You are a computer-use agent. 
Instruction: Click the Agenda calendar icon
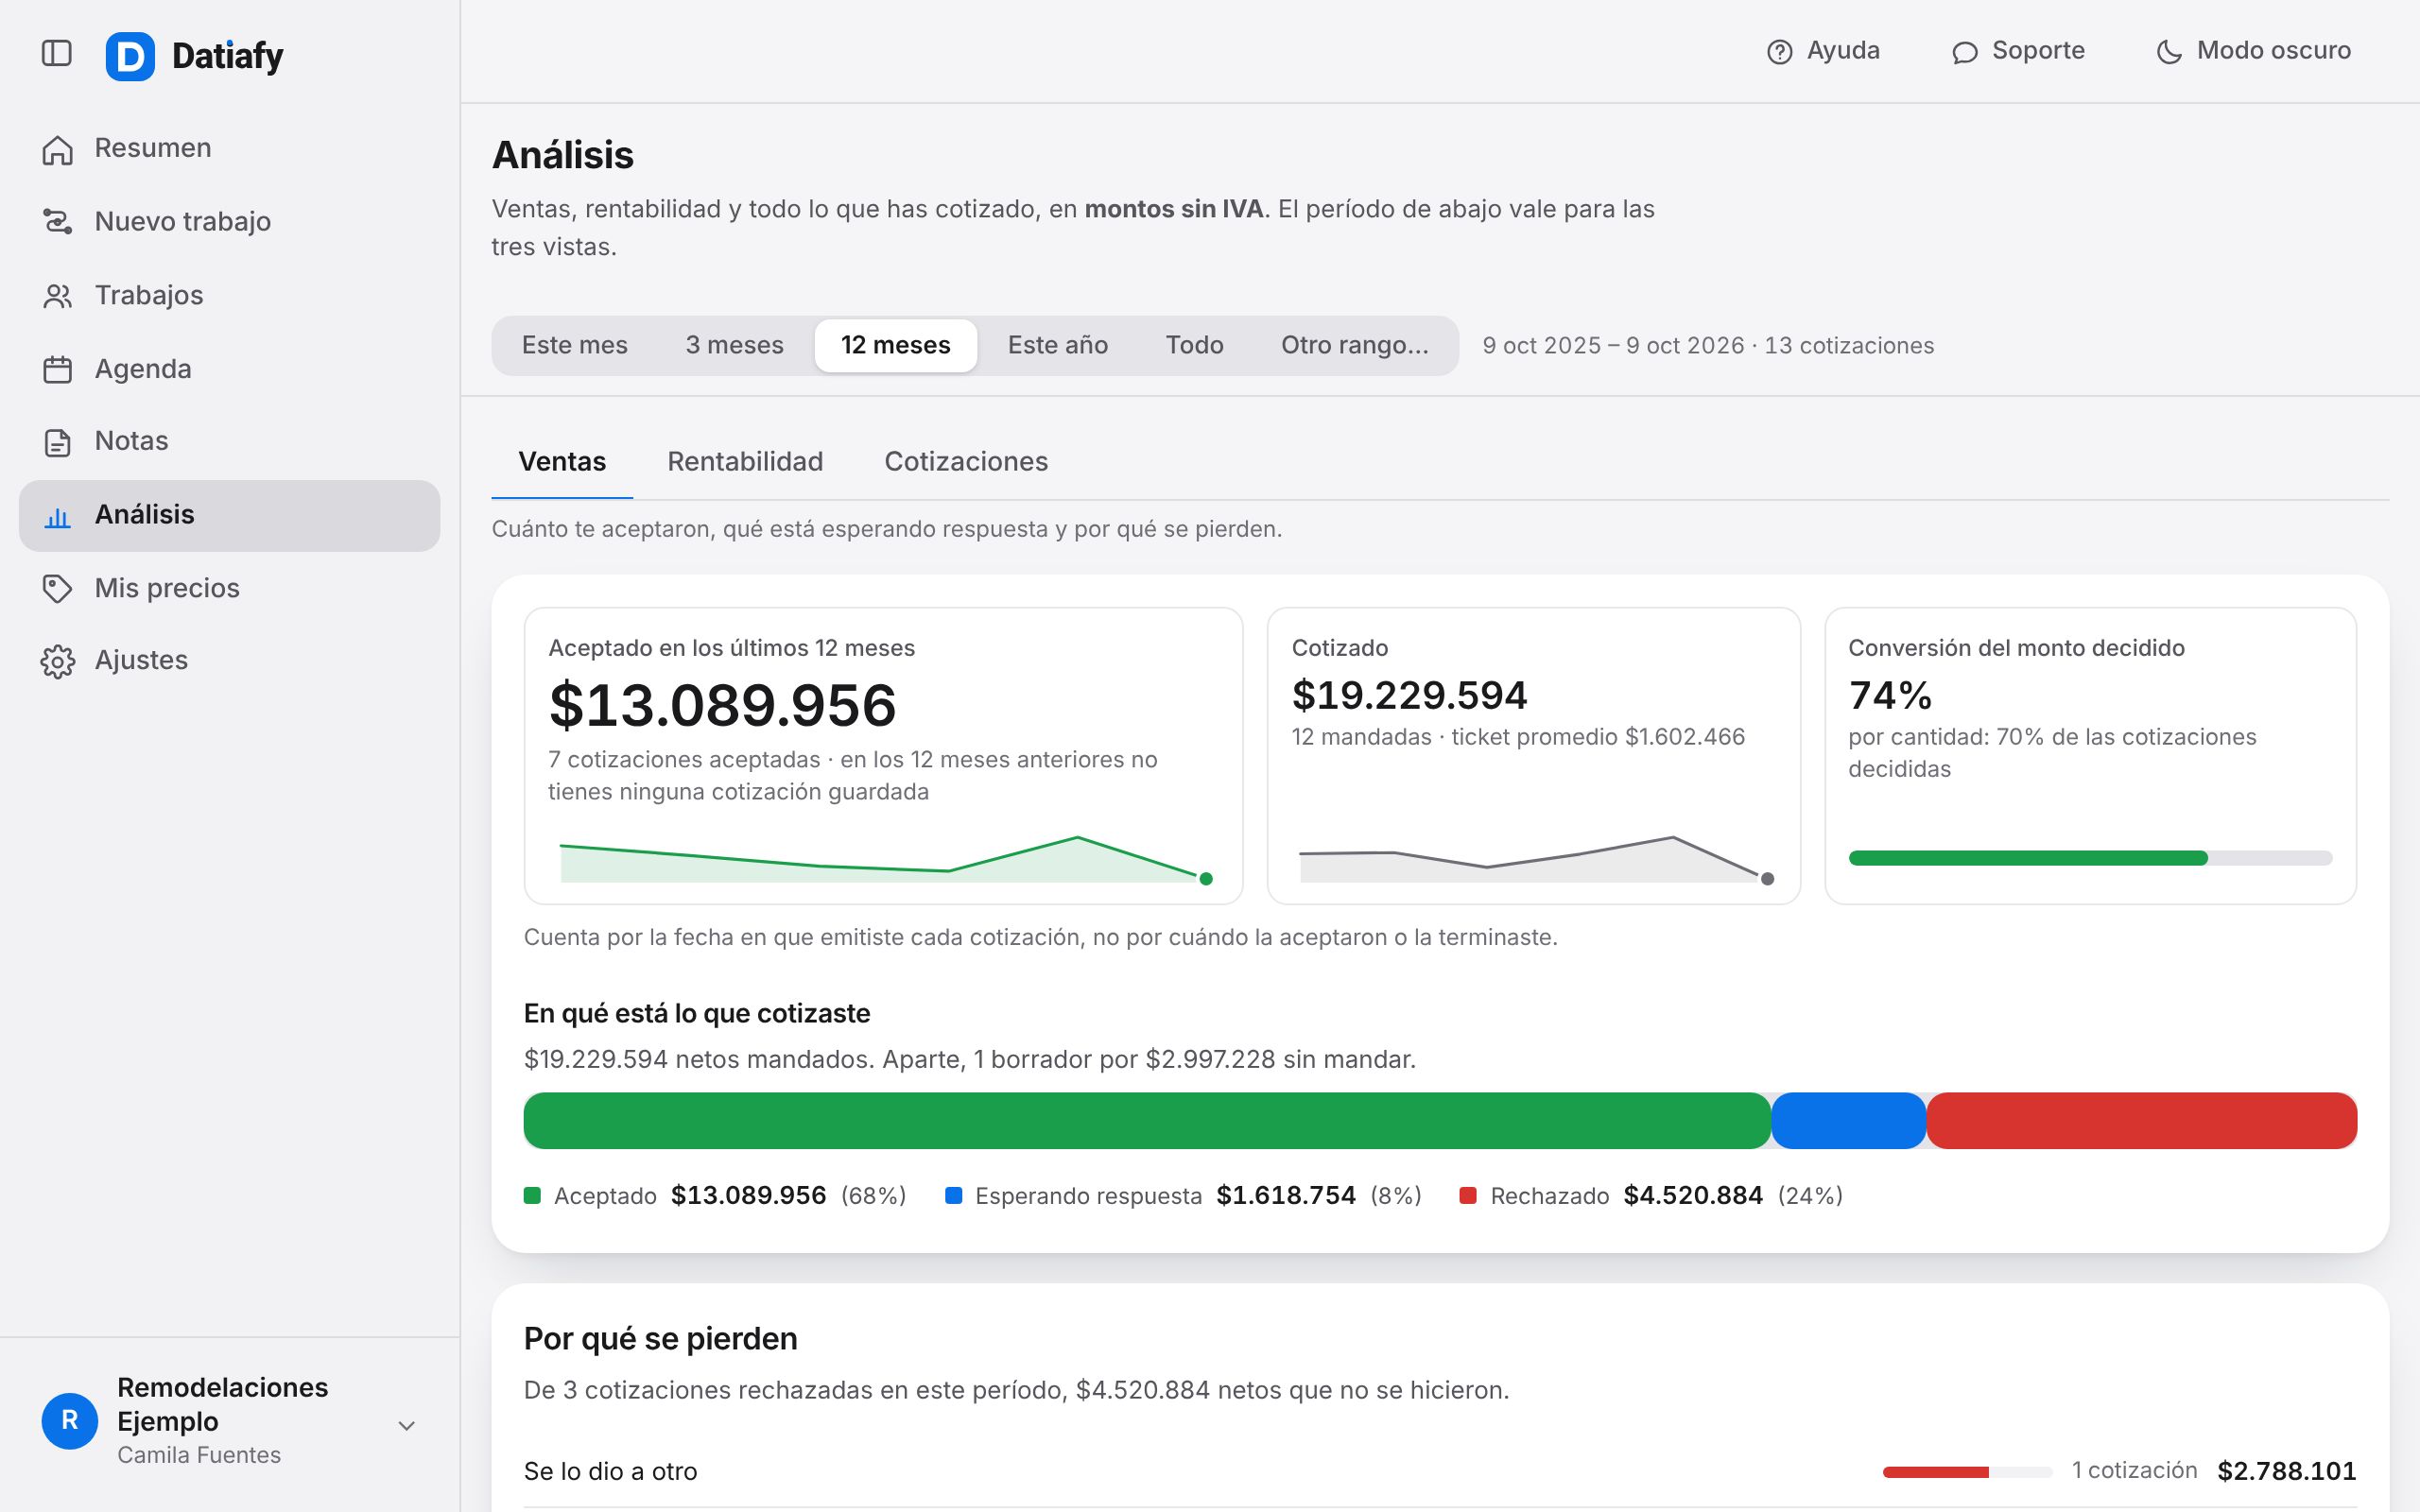pos(58,369)
